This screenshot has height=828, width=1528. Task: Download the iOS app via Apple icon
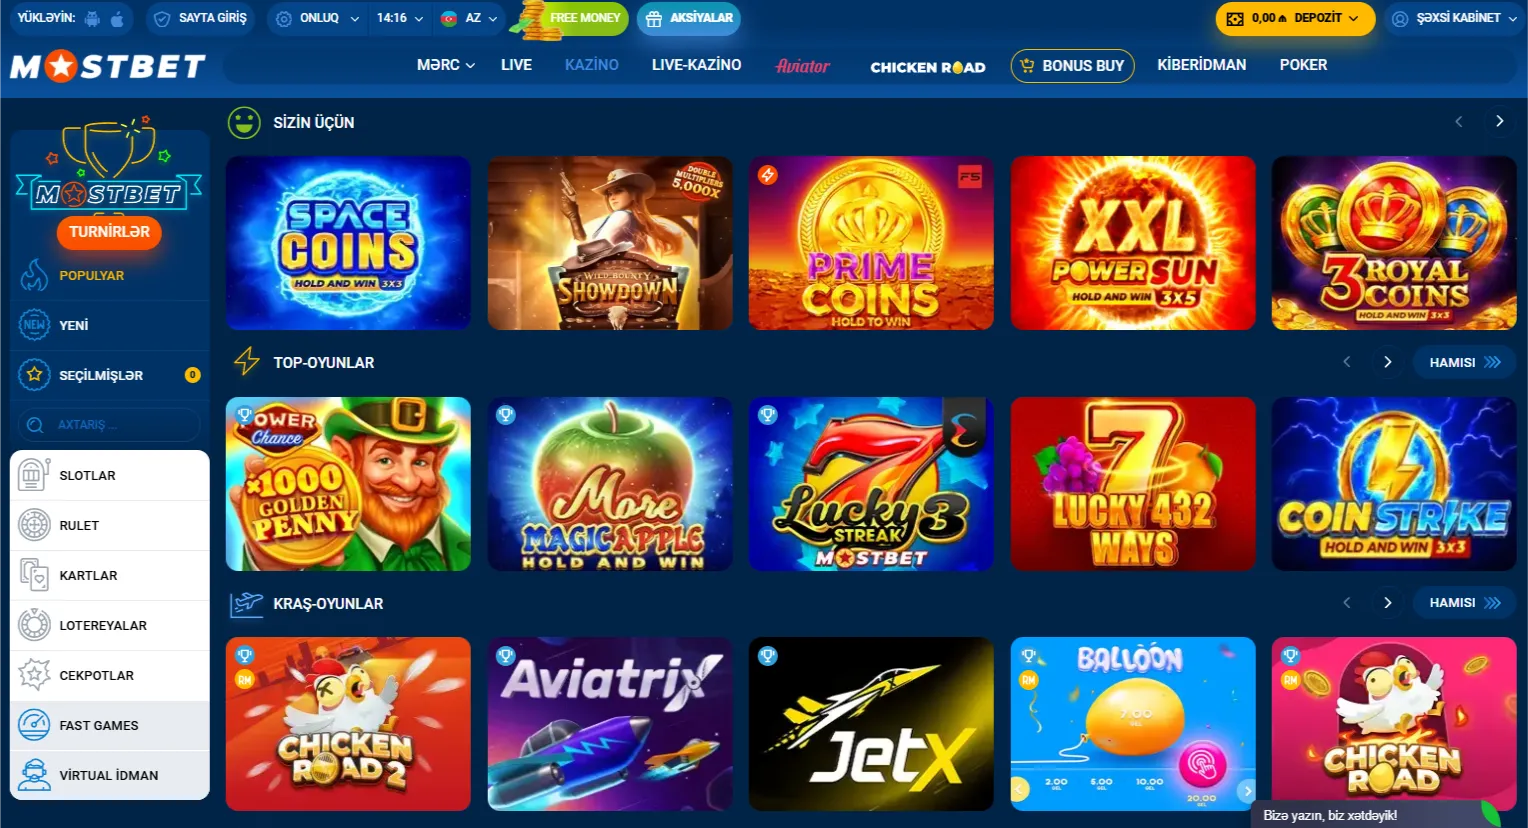[117, 18]
